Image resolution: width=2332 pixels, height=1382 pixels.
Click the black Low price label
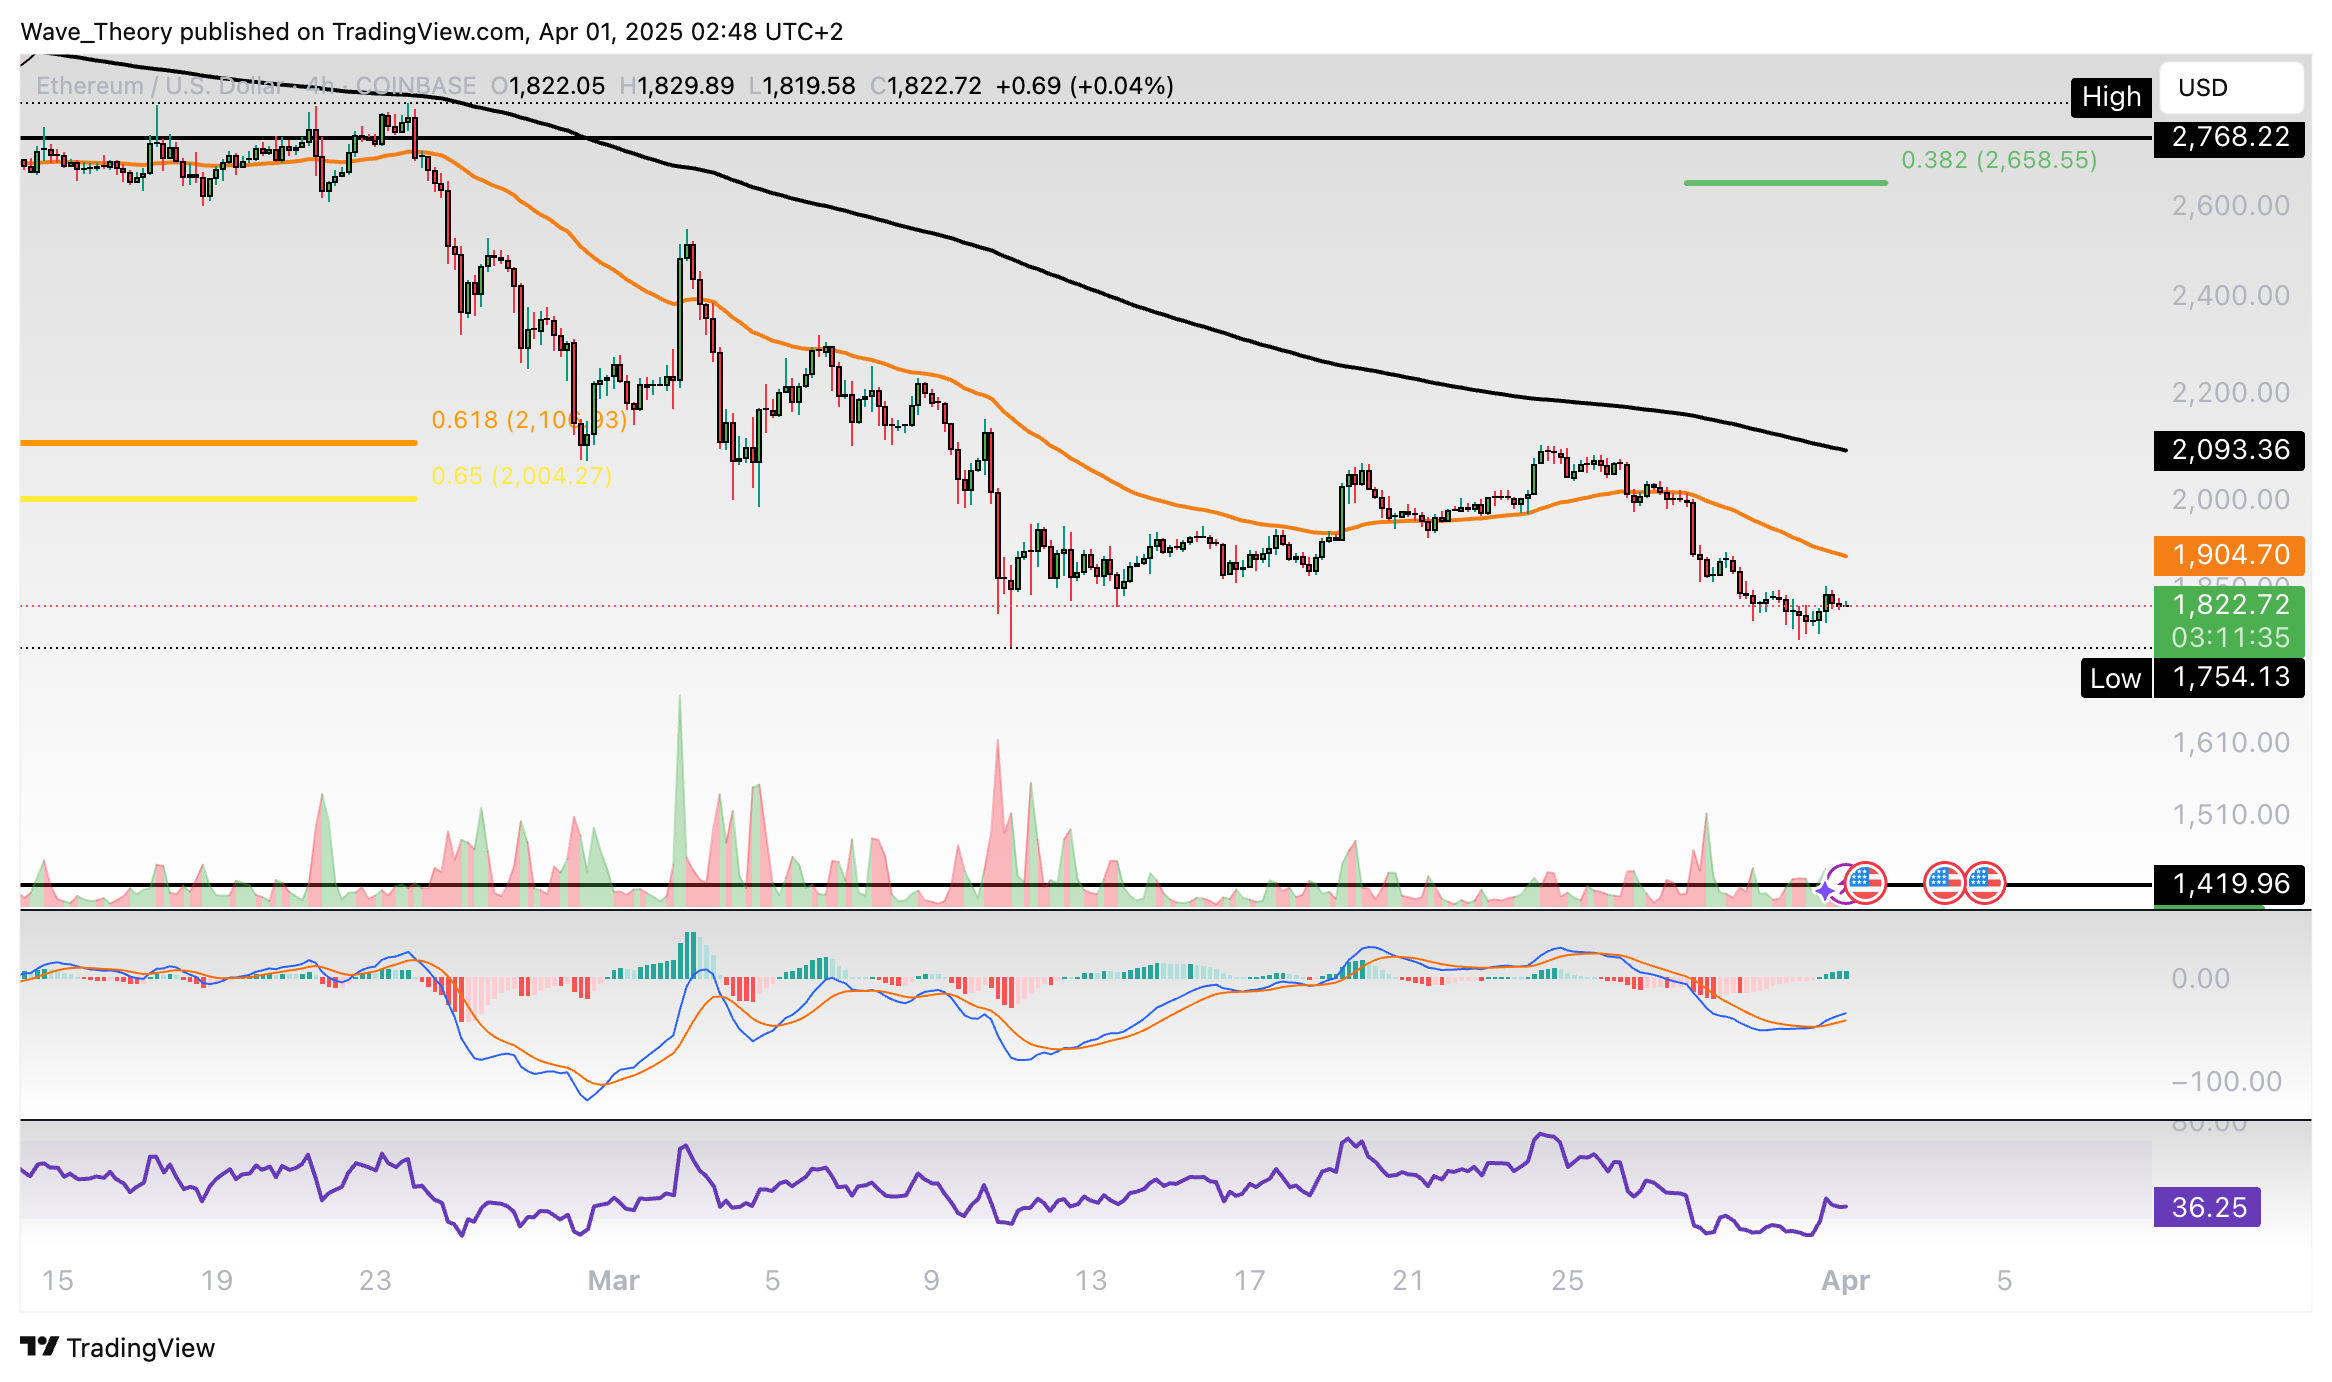coord(2115,678)
